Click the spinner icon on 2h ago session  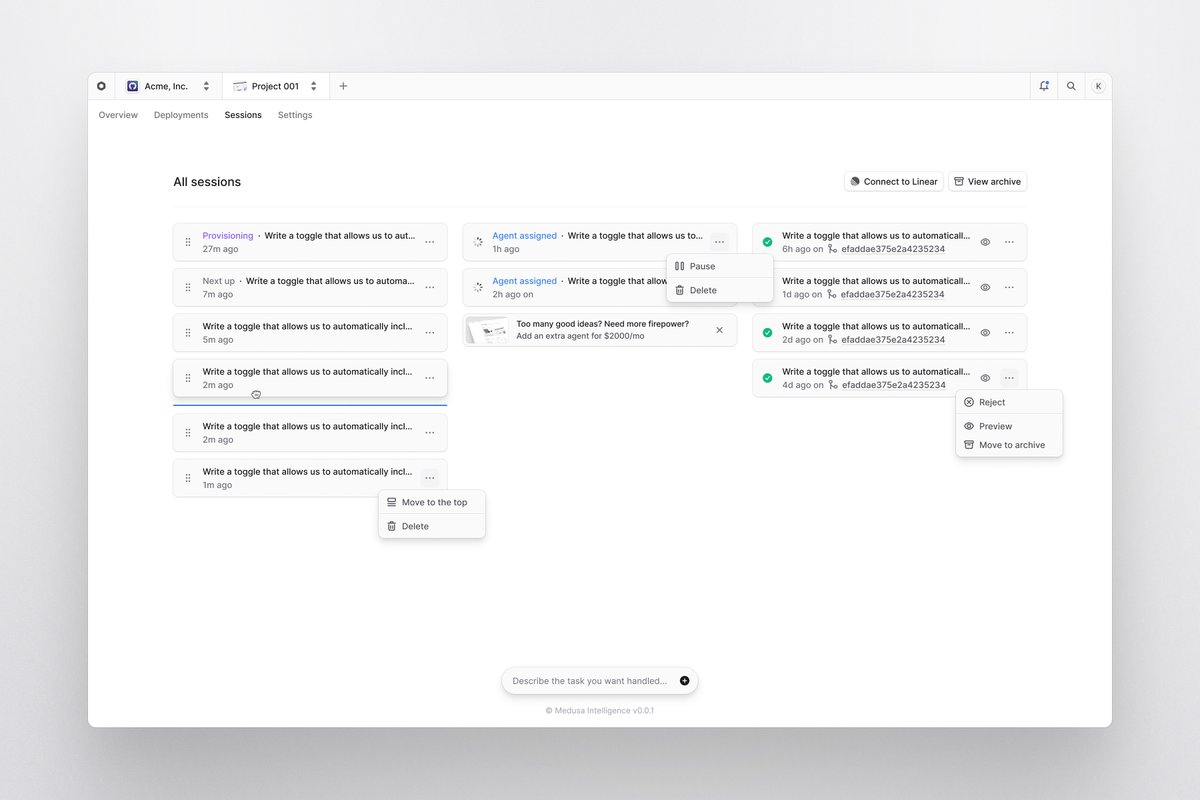coord(478,287)
